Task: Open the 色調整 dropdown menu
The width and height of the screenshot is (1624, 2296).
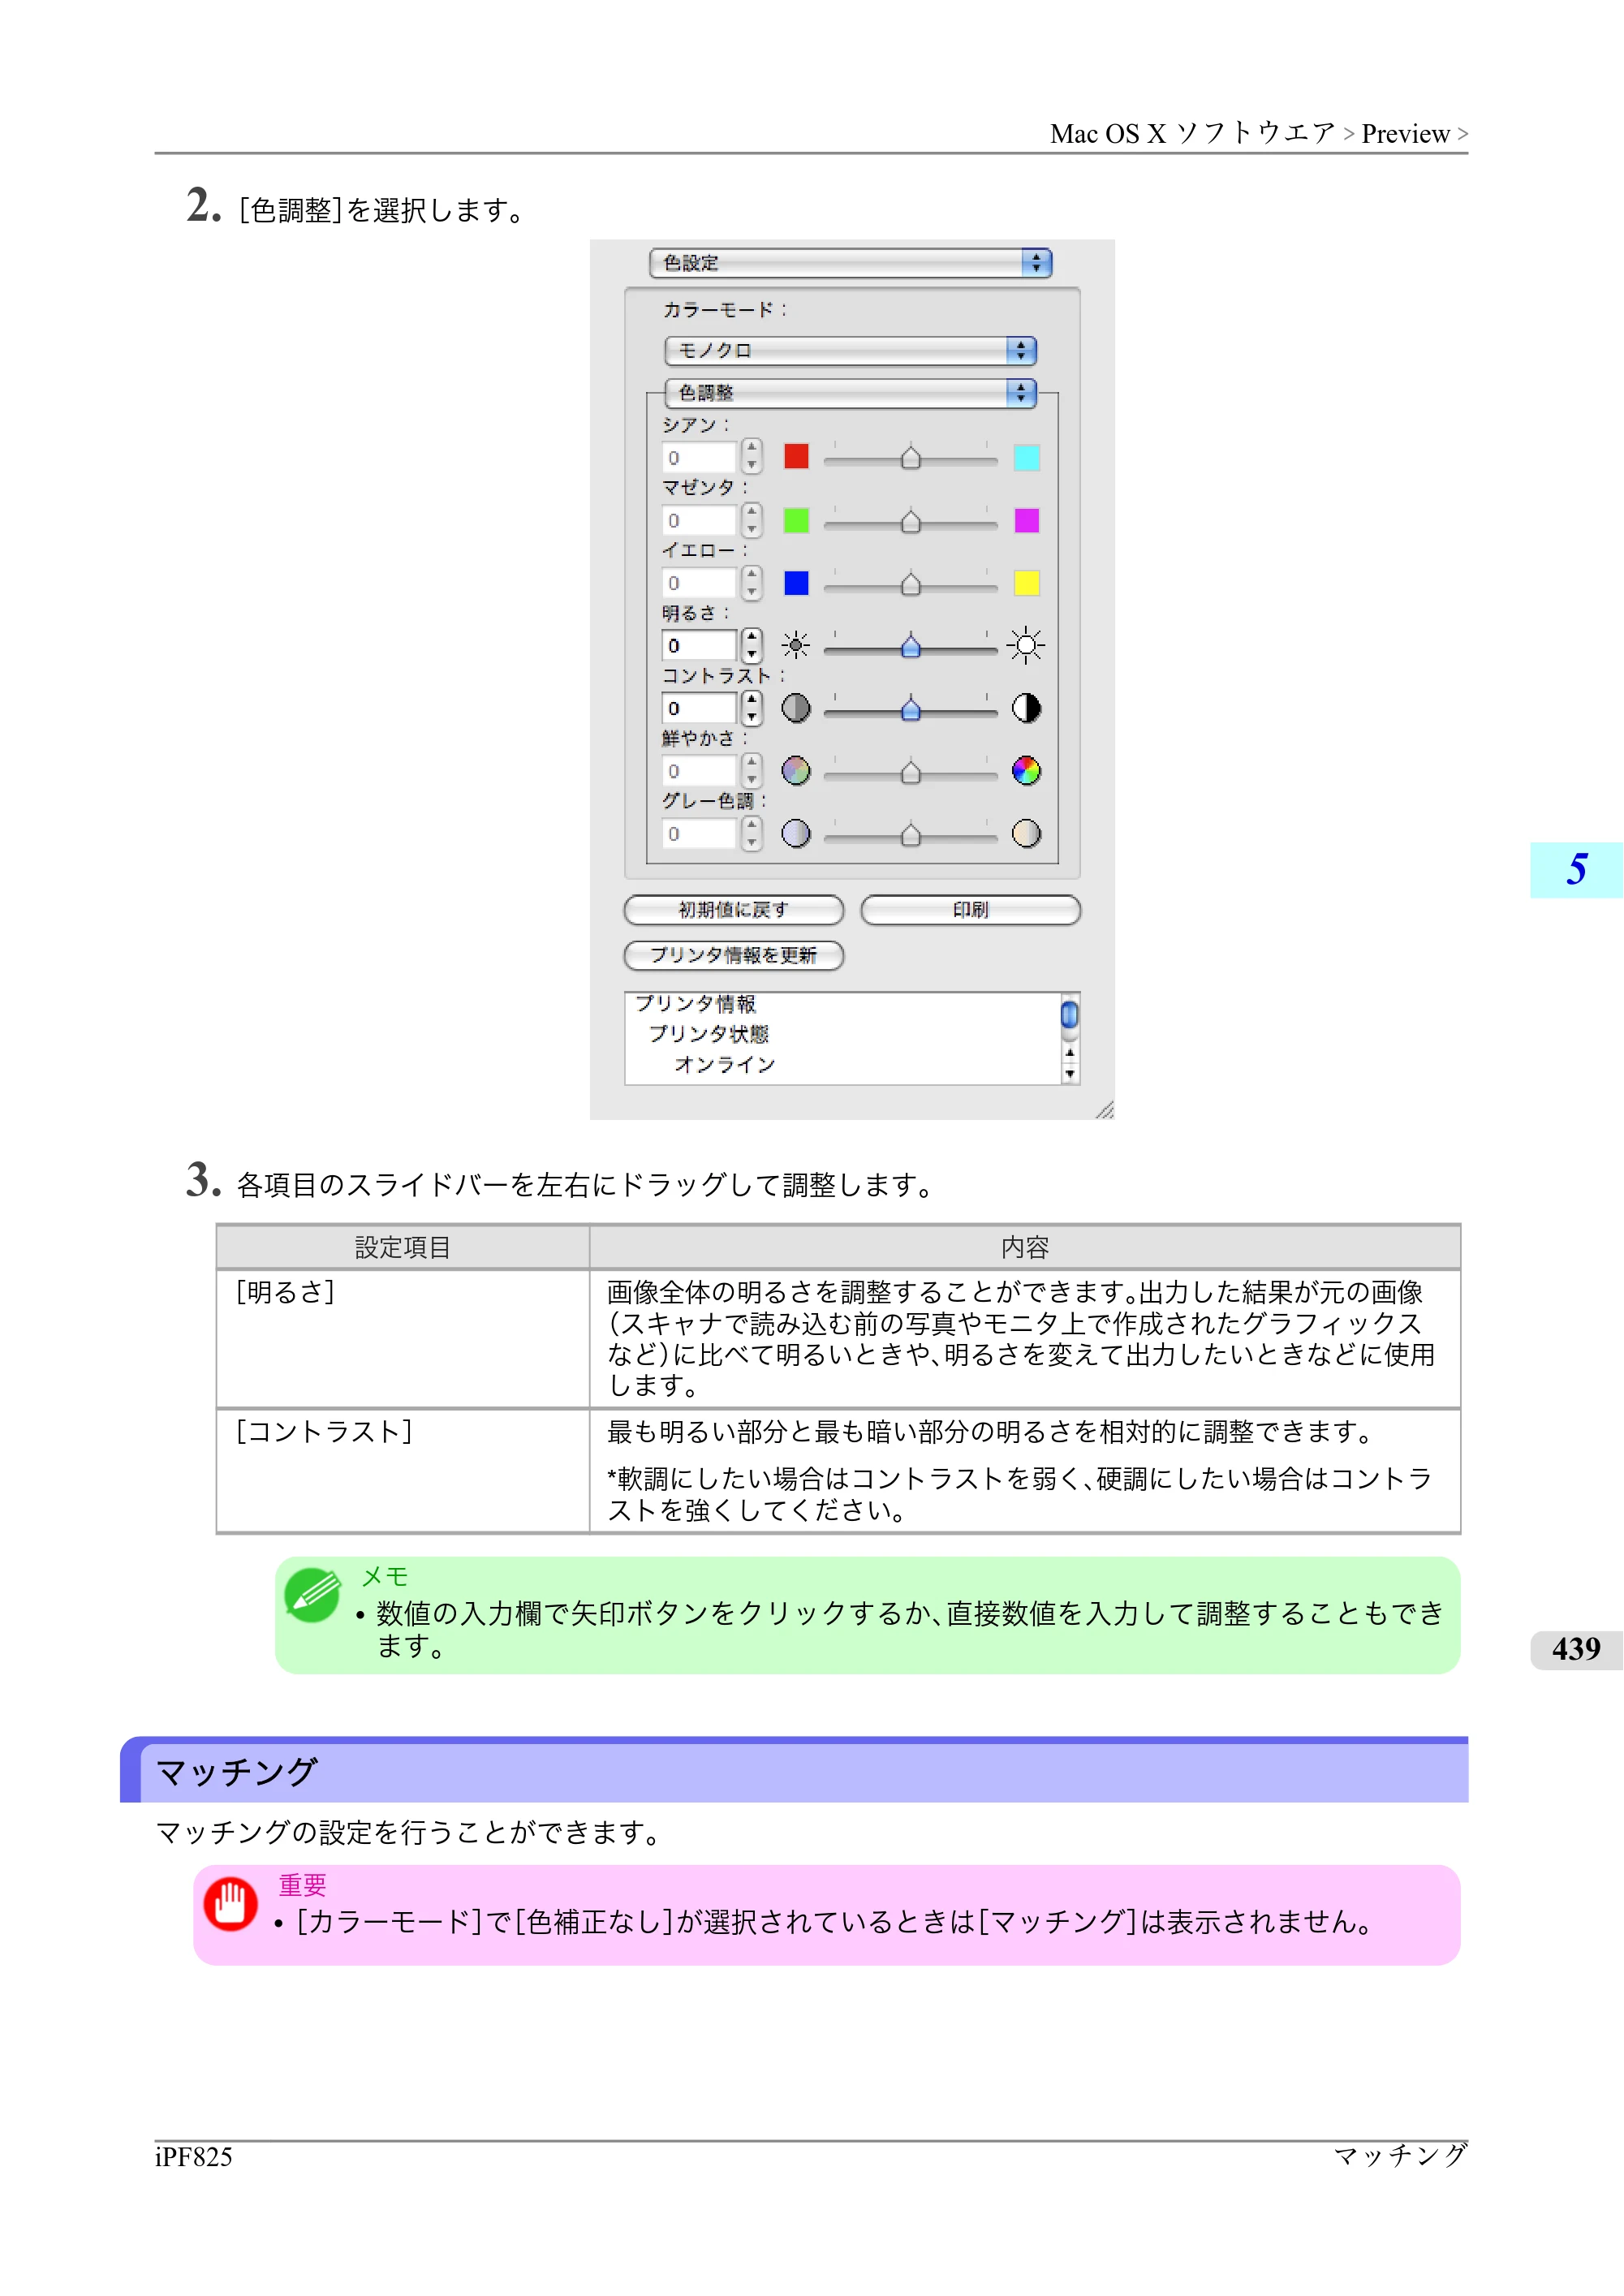Action: point(850,393)
